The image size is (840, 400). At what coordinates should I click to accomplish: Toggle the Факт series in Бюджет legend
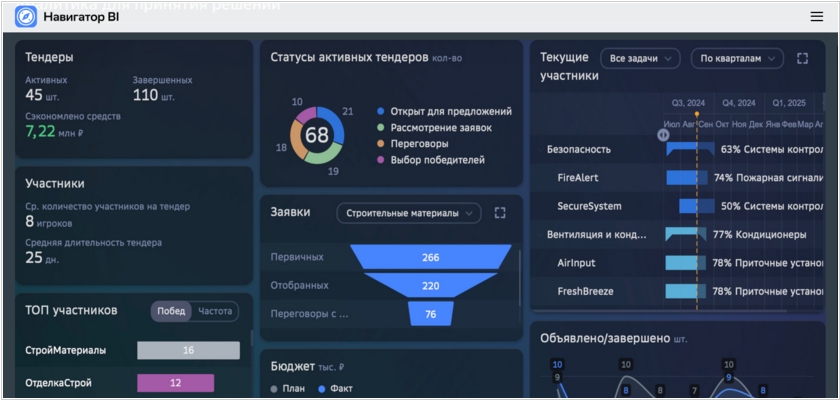335,388
